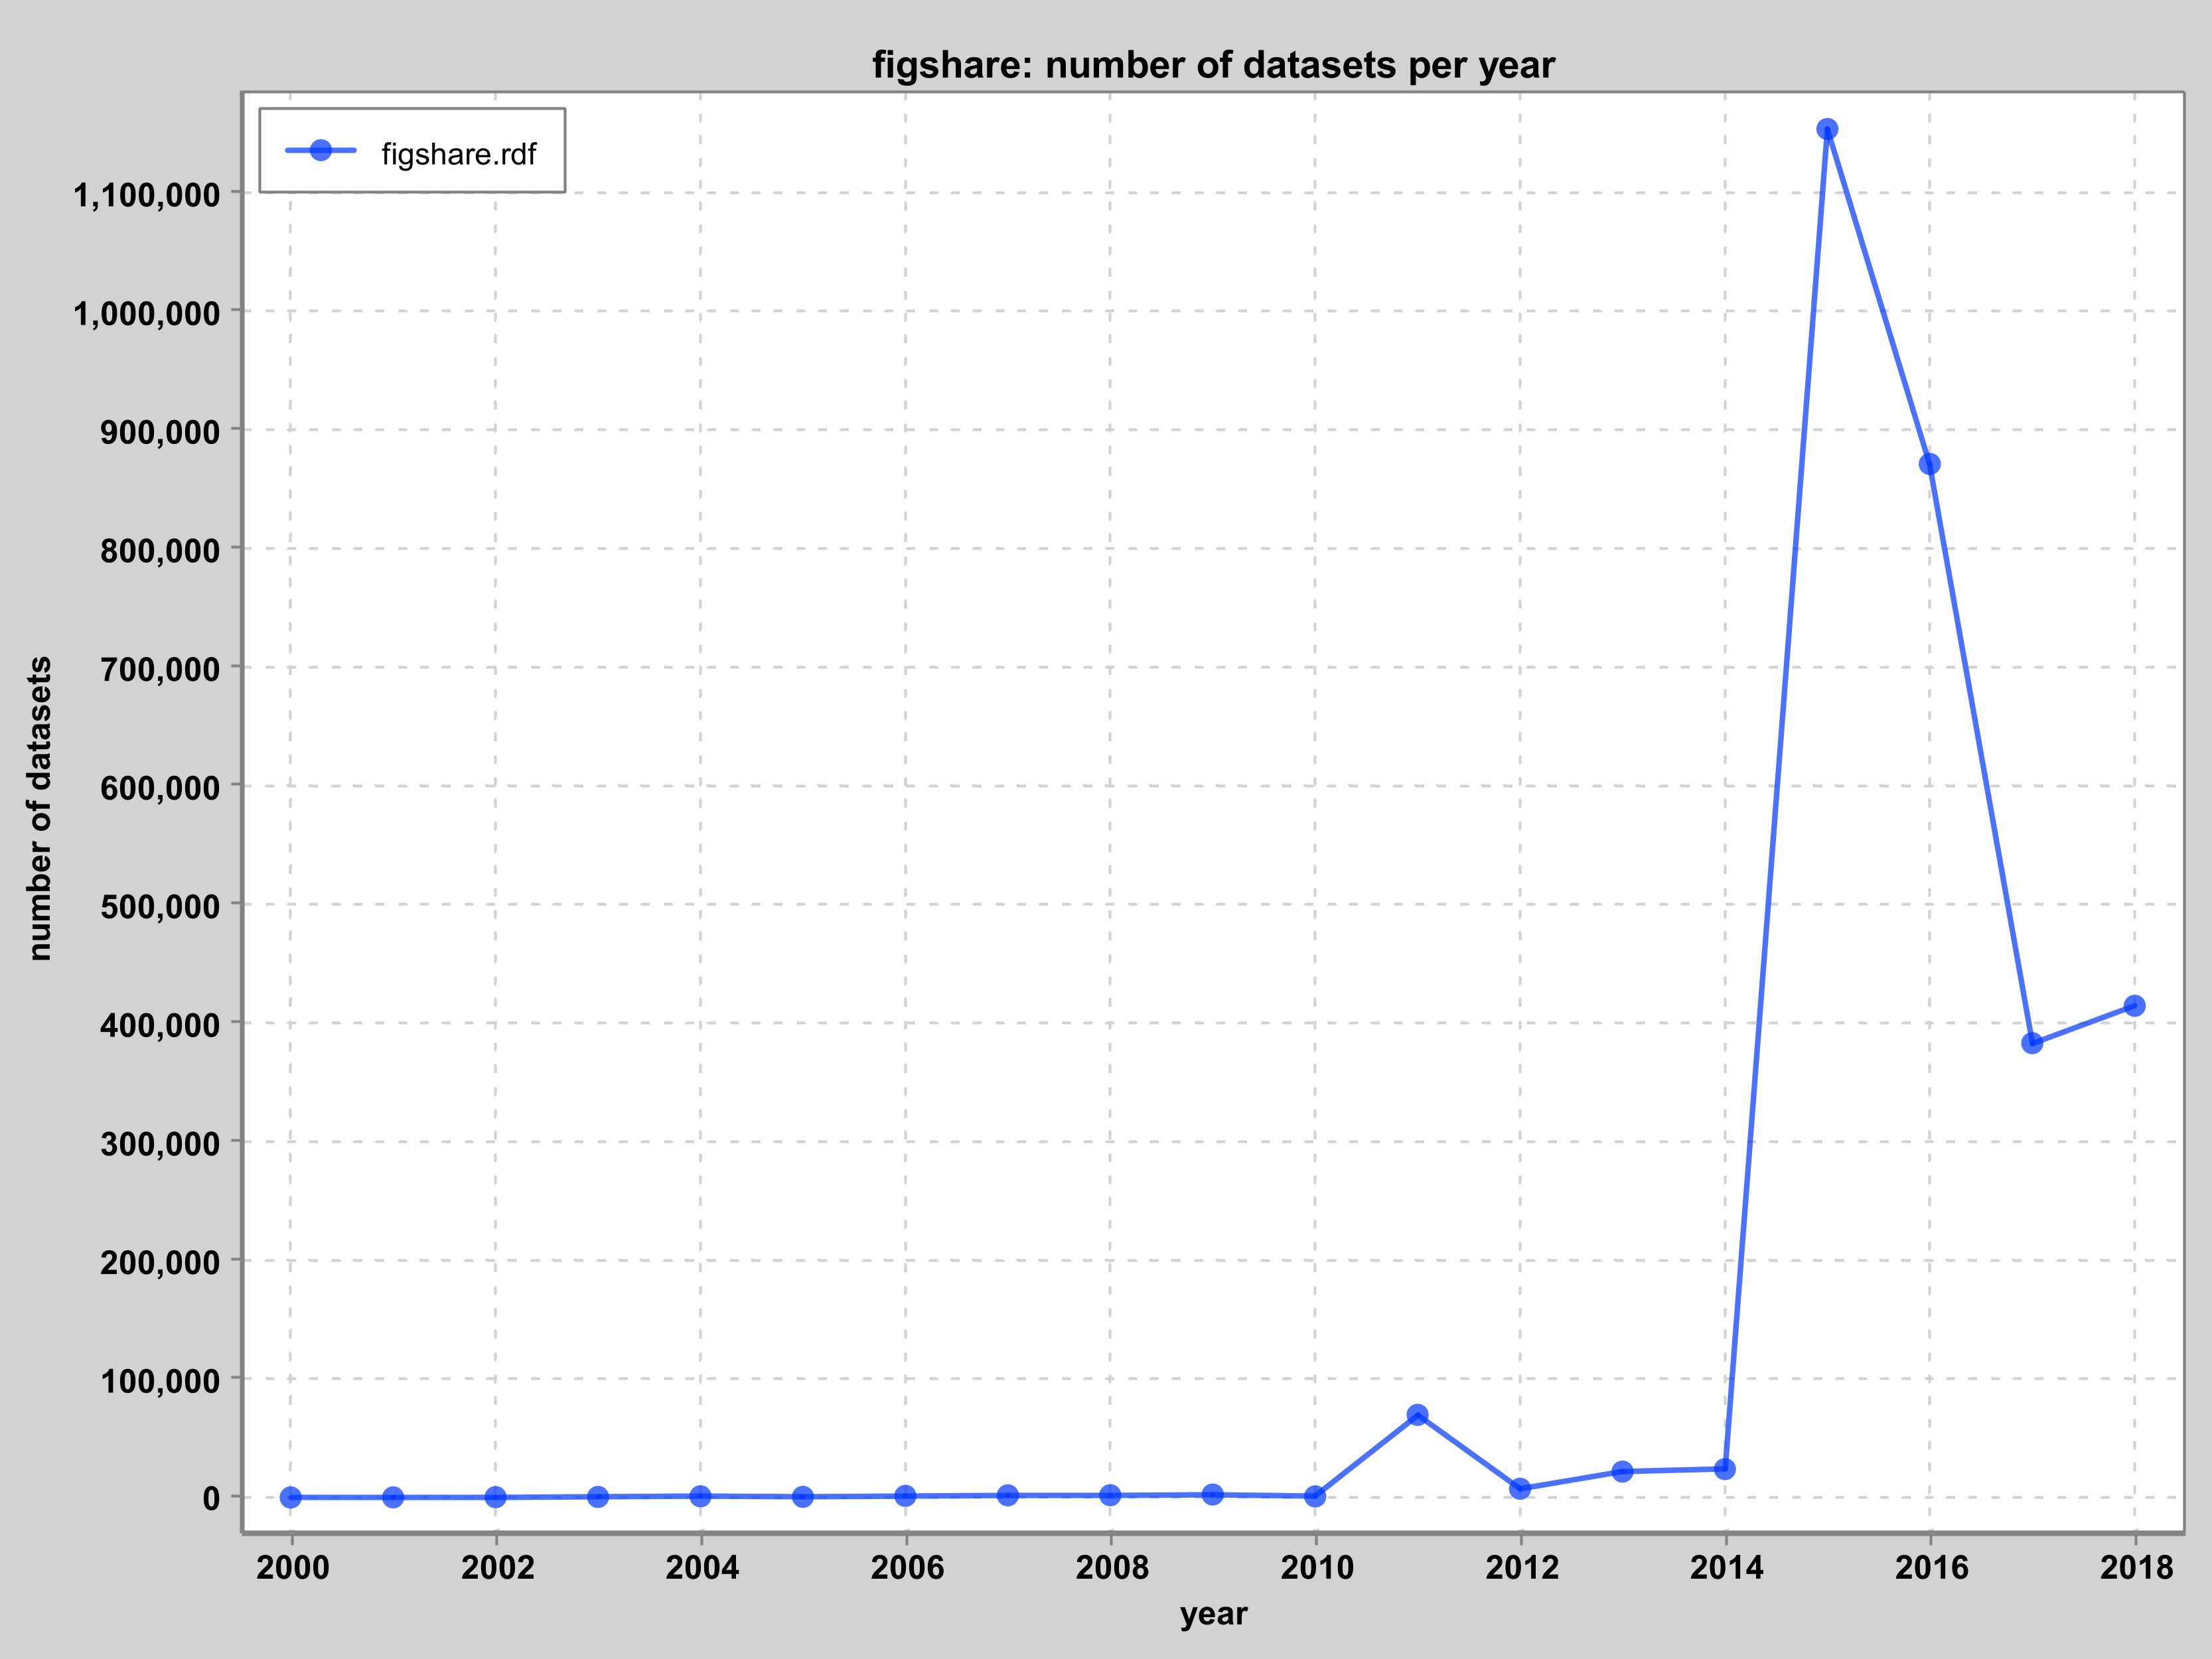
Task: Click the 2017 data point marker
Action: pyautogui.click(x=2032, y=1043)
